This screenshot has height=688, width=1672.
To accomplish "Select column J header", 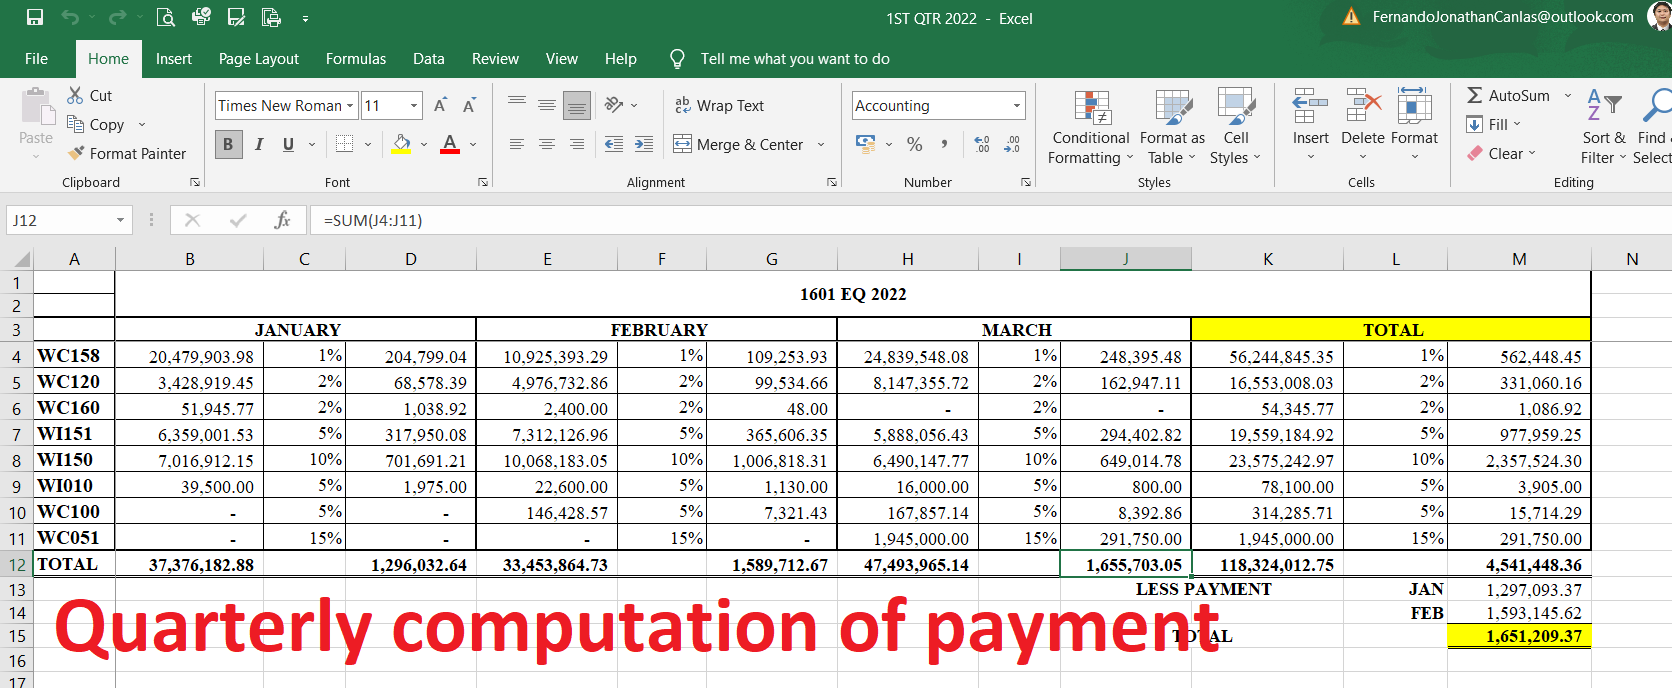I will pyautogui.click(x=1125, y=259).
